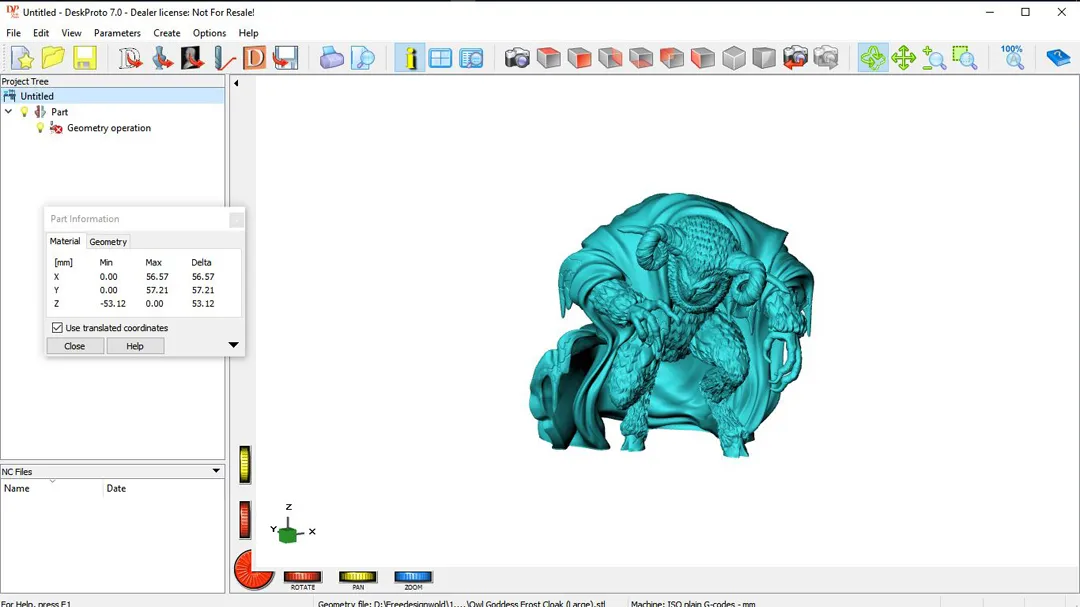Screen dimensions: 1080x607
Task: Collapse the Part tree node
Action: tap(8, 112)
